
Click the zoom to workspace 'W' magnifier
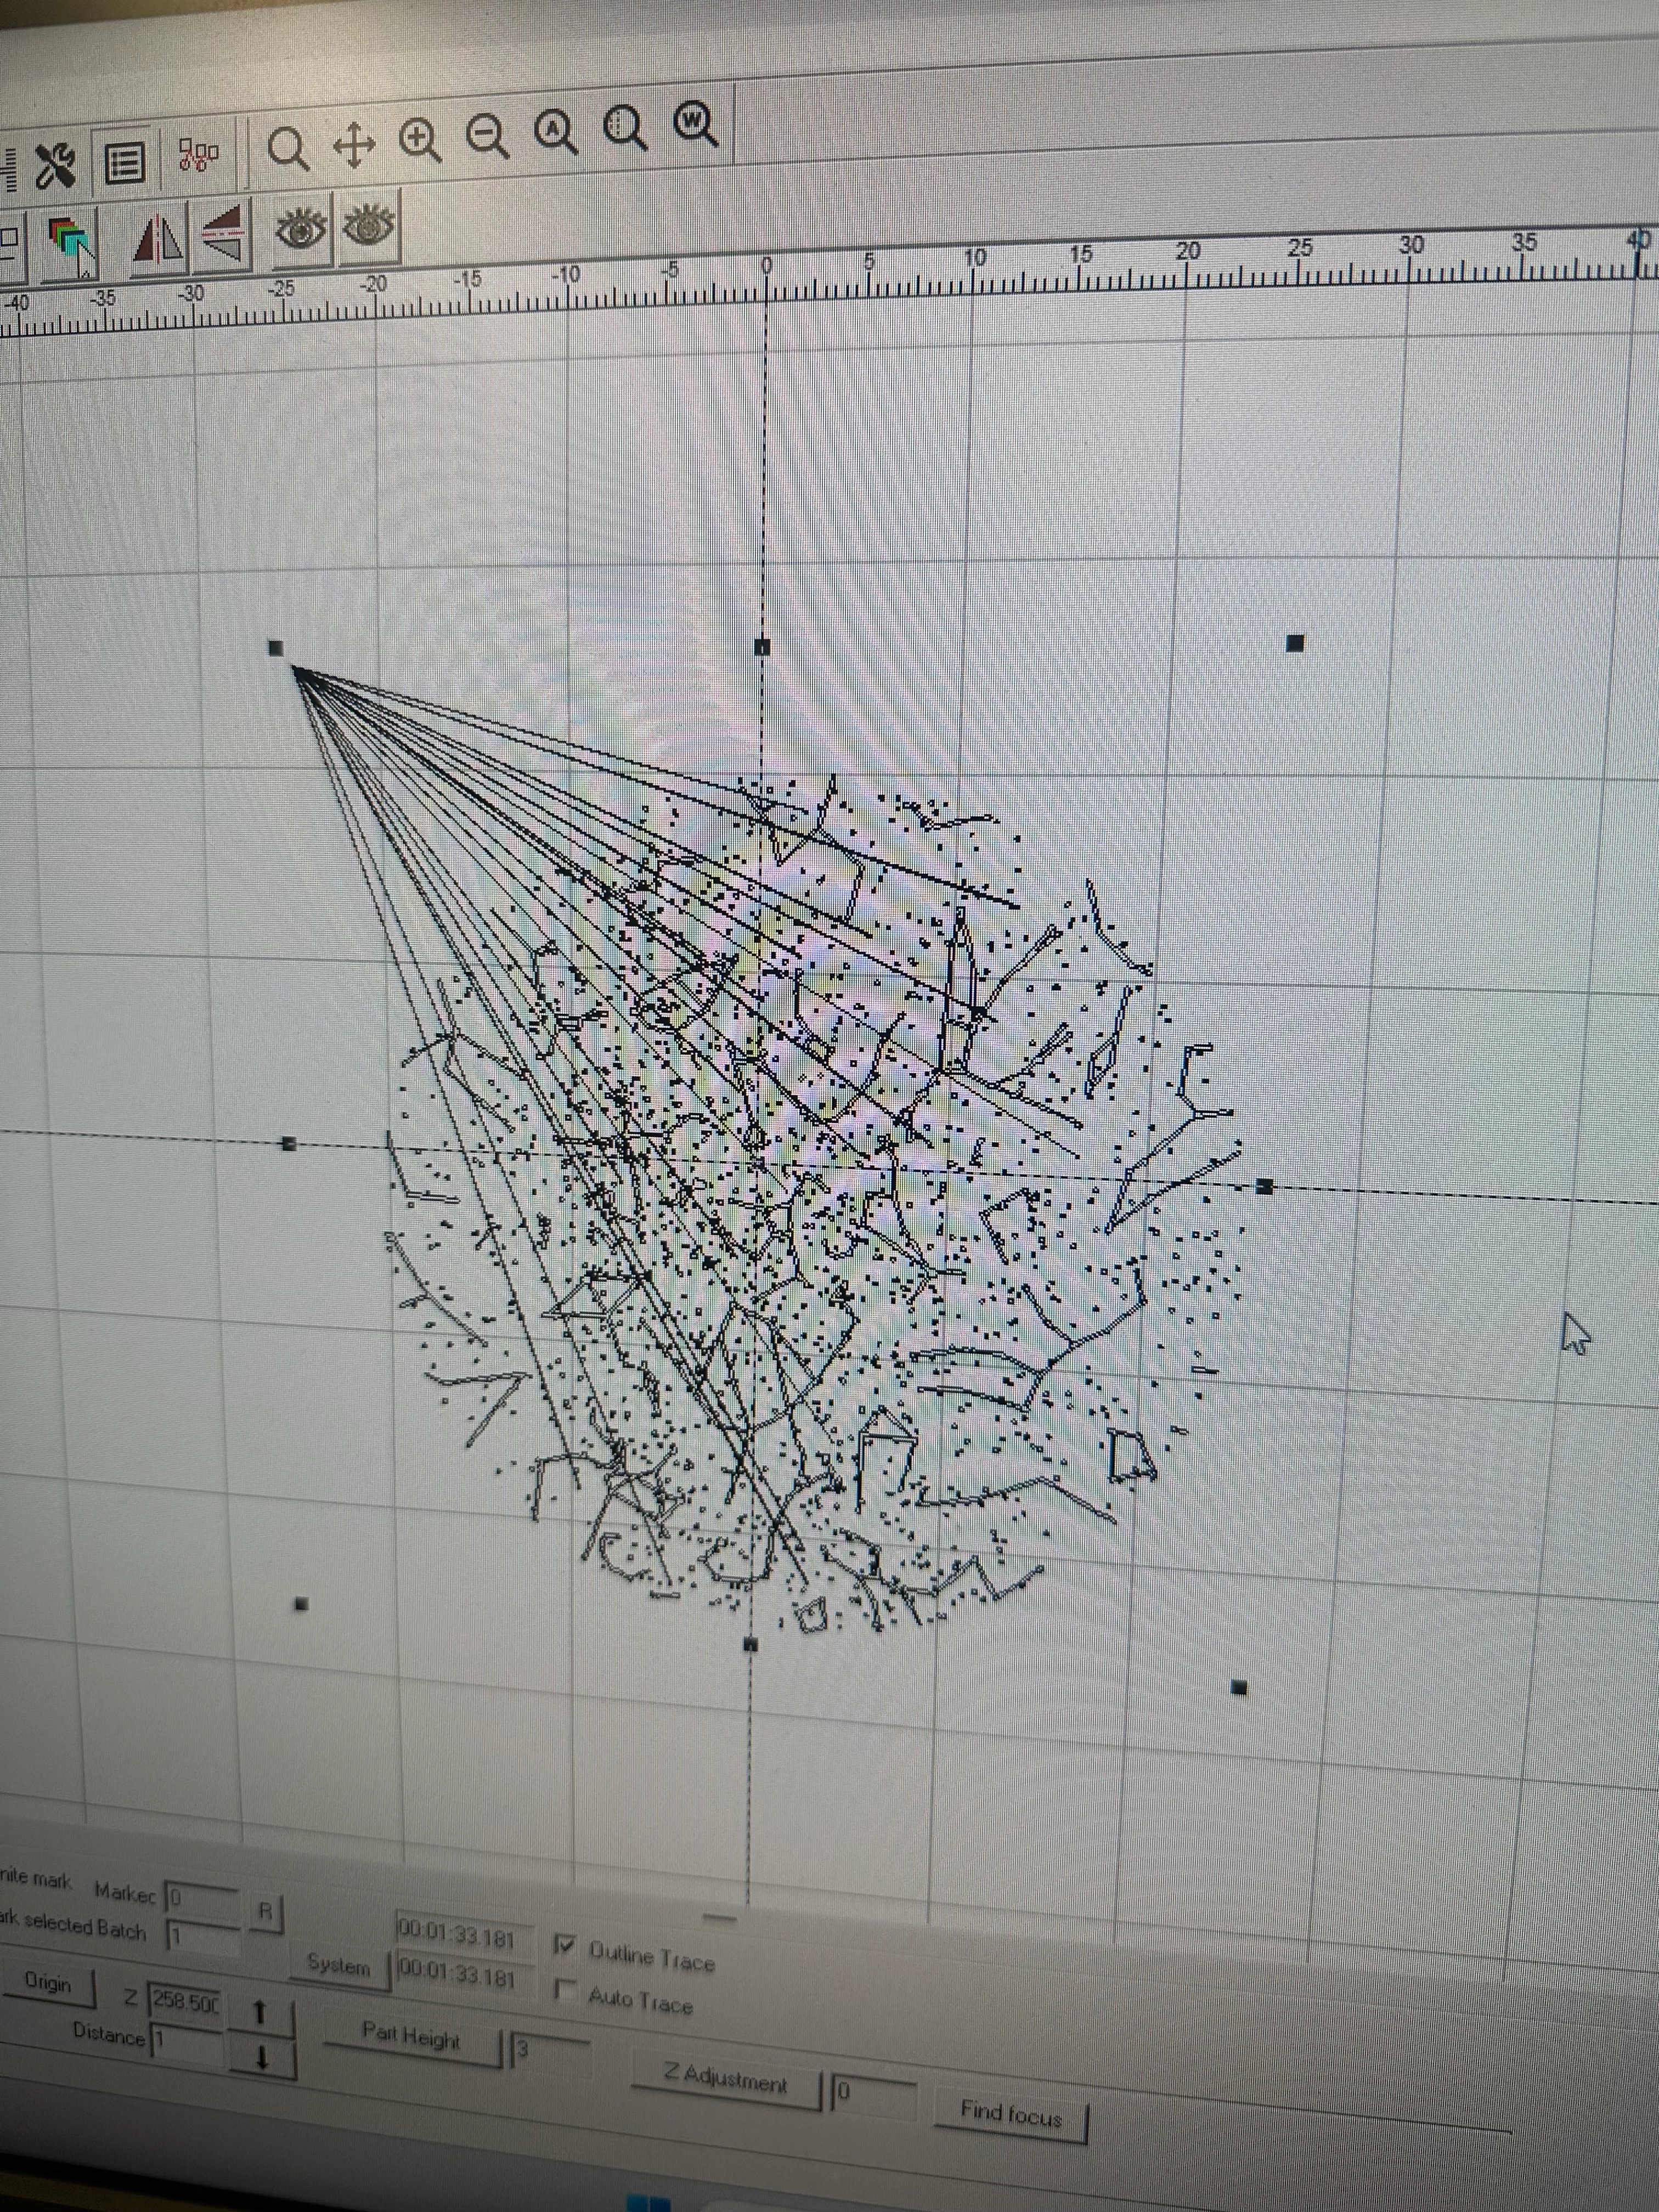tap(695, 124)
